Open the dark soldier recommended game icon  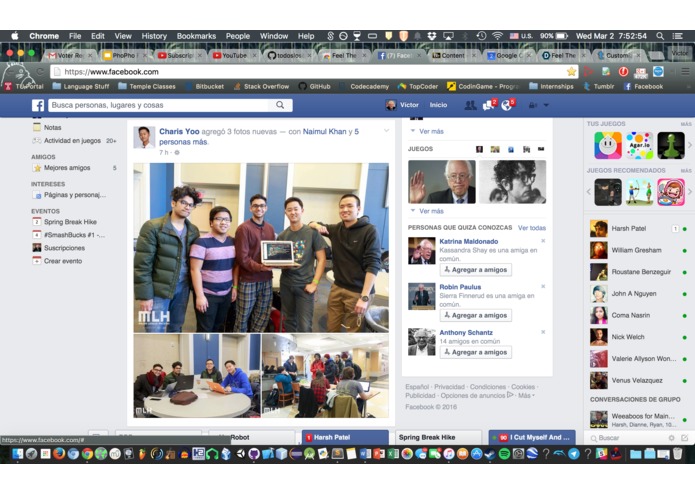pos(608,192)
